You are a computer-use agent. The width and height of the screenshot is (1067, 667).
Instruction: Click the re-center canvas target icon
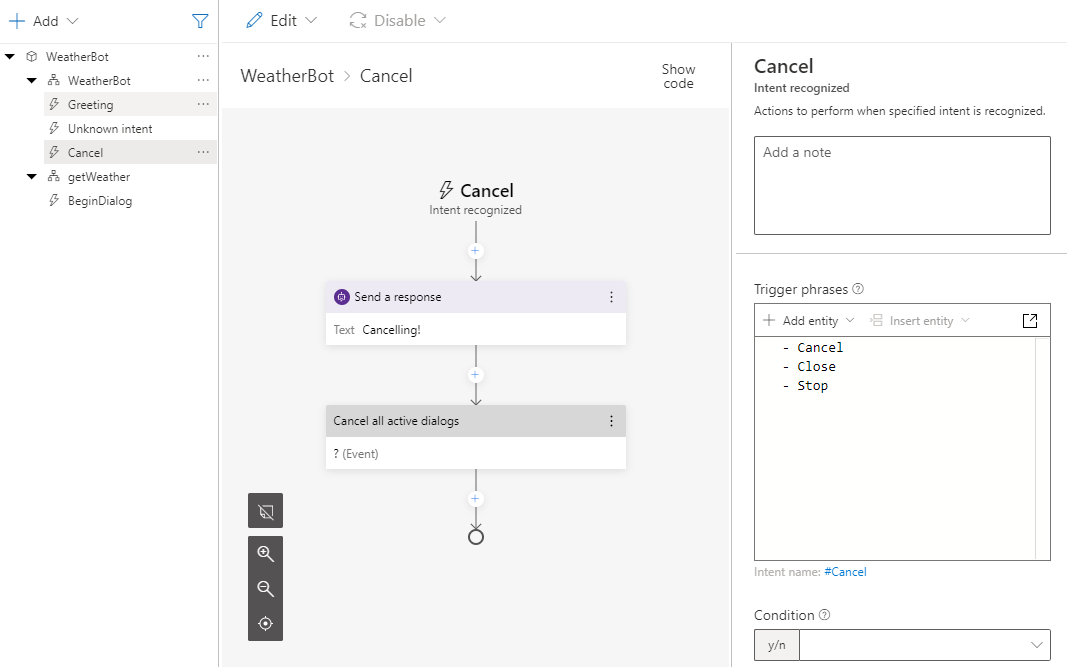266,624
